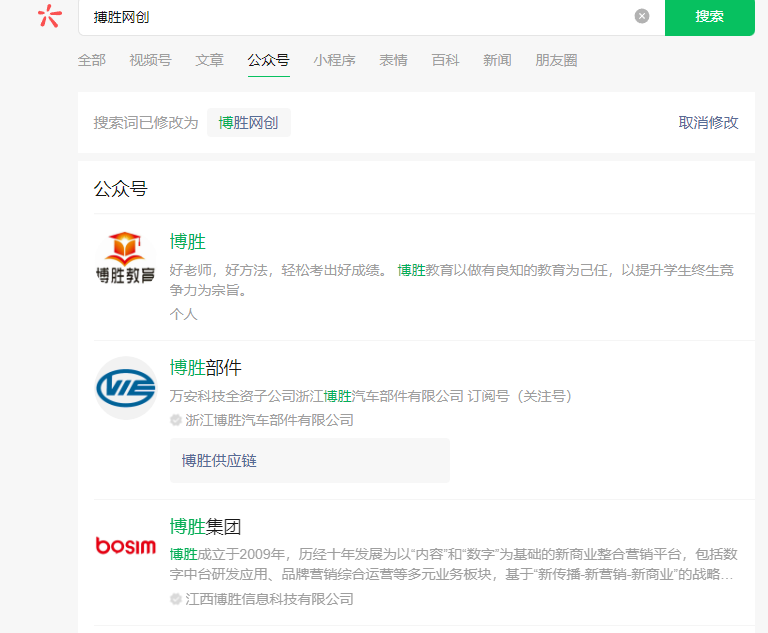Viewport: 768px width, 633px height.
Task: Select the 朋友圈 tab
Action: 556,60
